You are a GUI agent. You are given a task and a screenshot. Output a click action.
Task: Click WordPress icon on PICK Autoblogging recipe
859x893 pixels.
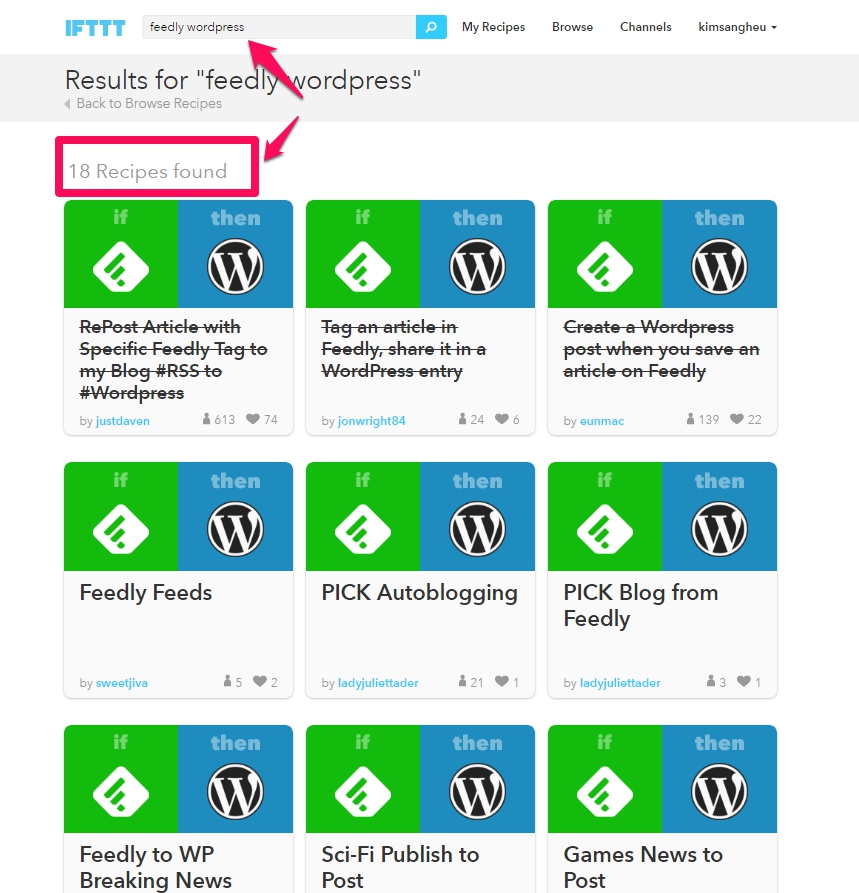click(x=477, y=529)
